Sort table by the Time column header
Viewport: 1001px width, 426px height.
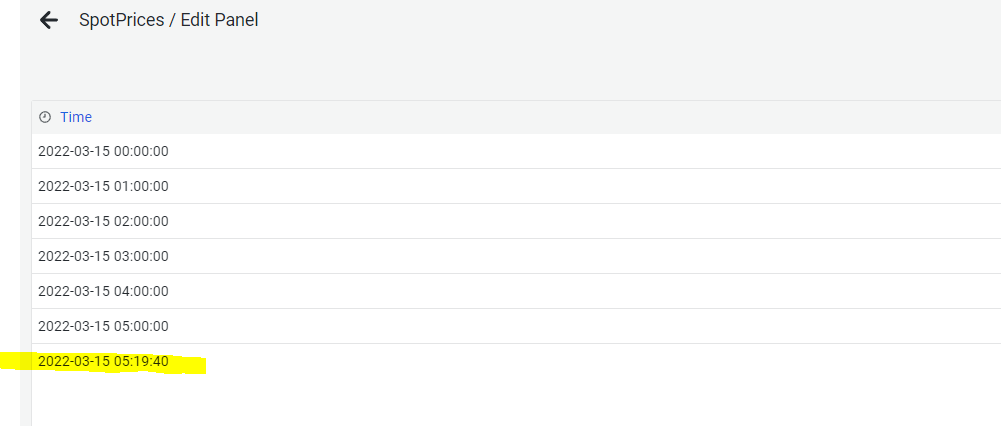point(76,117)
